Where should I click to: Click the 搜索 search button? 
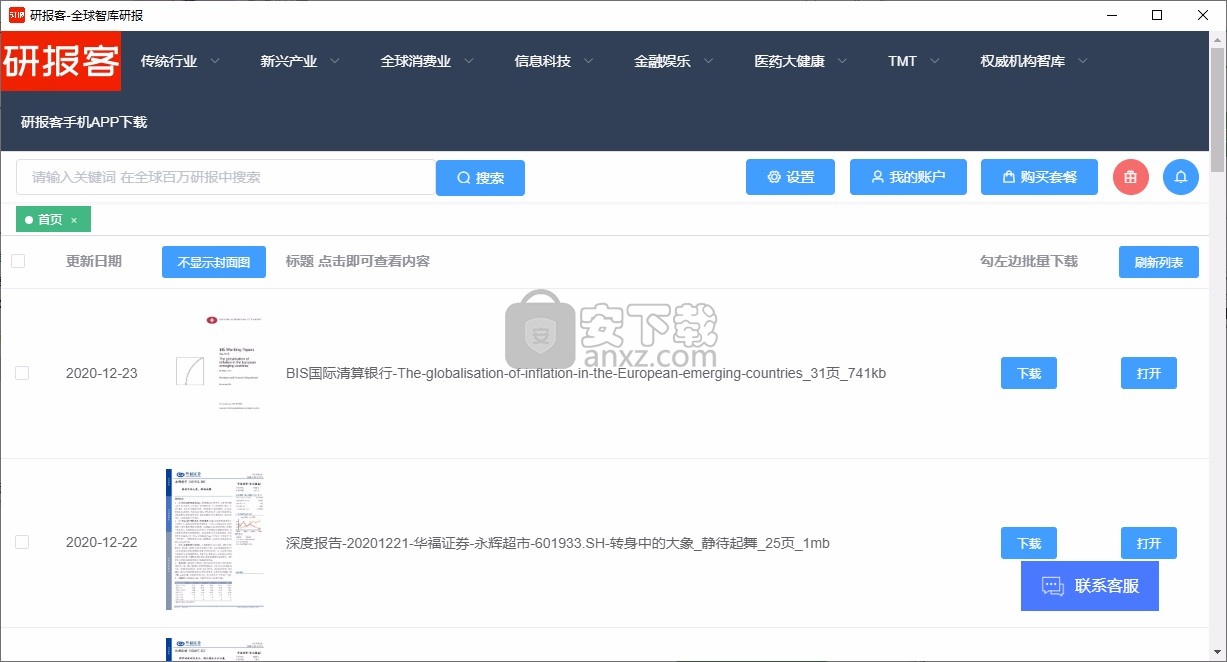[480, 178]
